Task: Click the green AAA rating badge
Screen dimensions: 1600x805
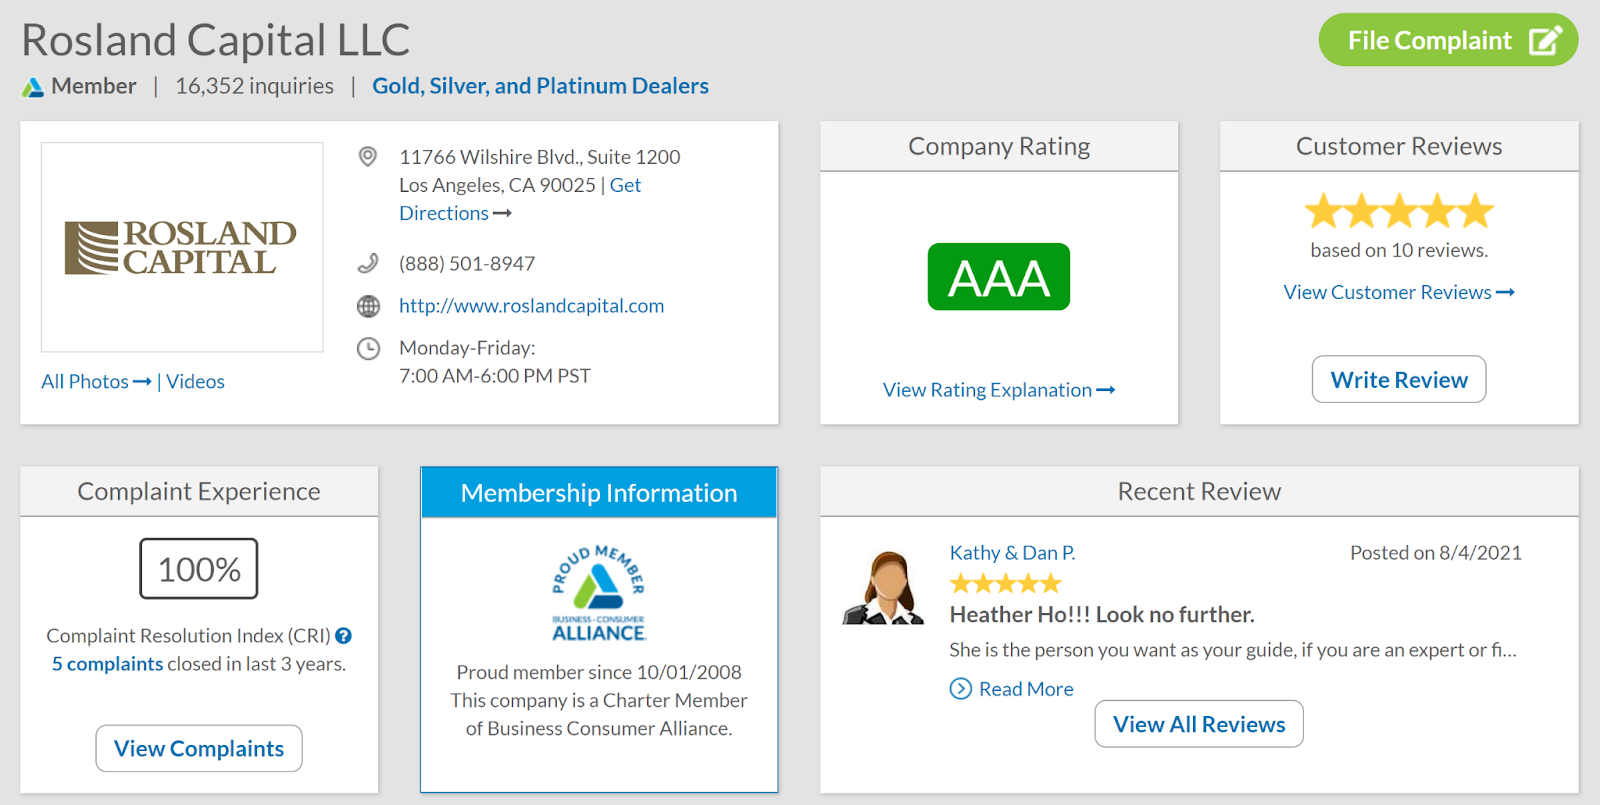Action: tap(998, 277)
